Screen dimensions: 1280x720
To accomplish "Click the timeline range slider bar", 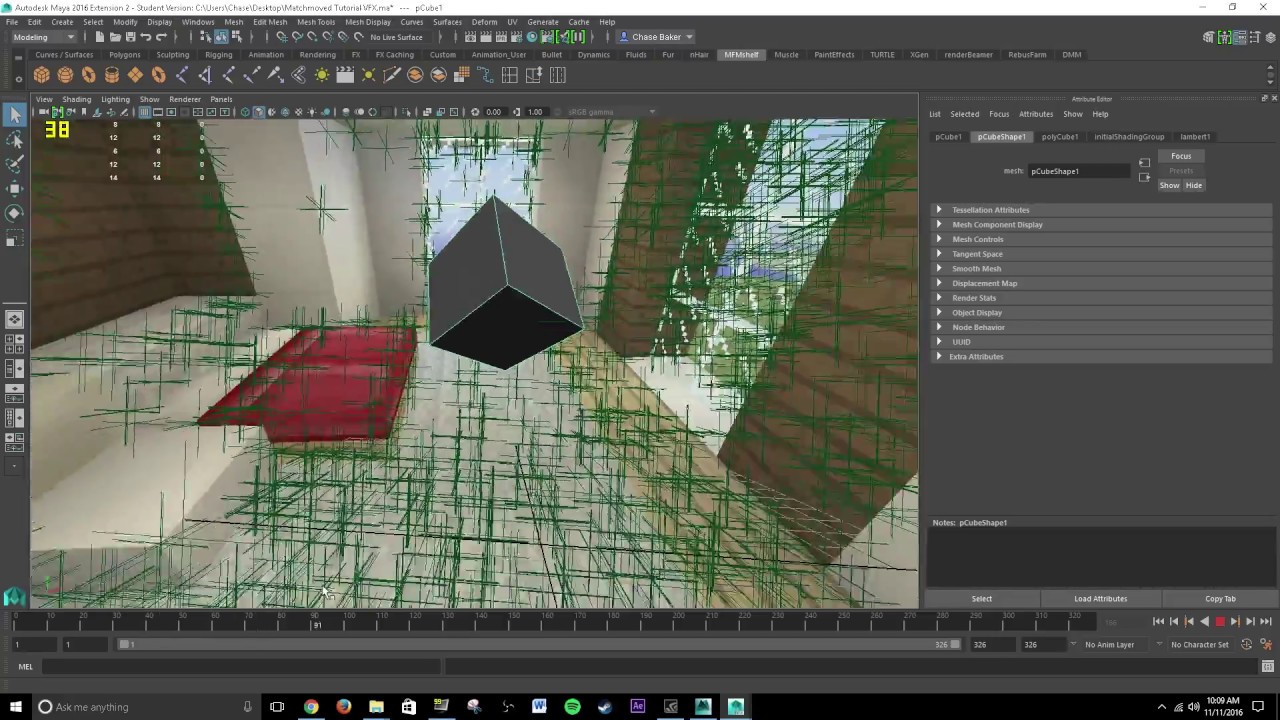I will (540, 645).
